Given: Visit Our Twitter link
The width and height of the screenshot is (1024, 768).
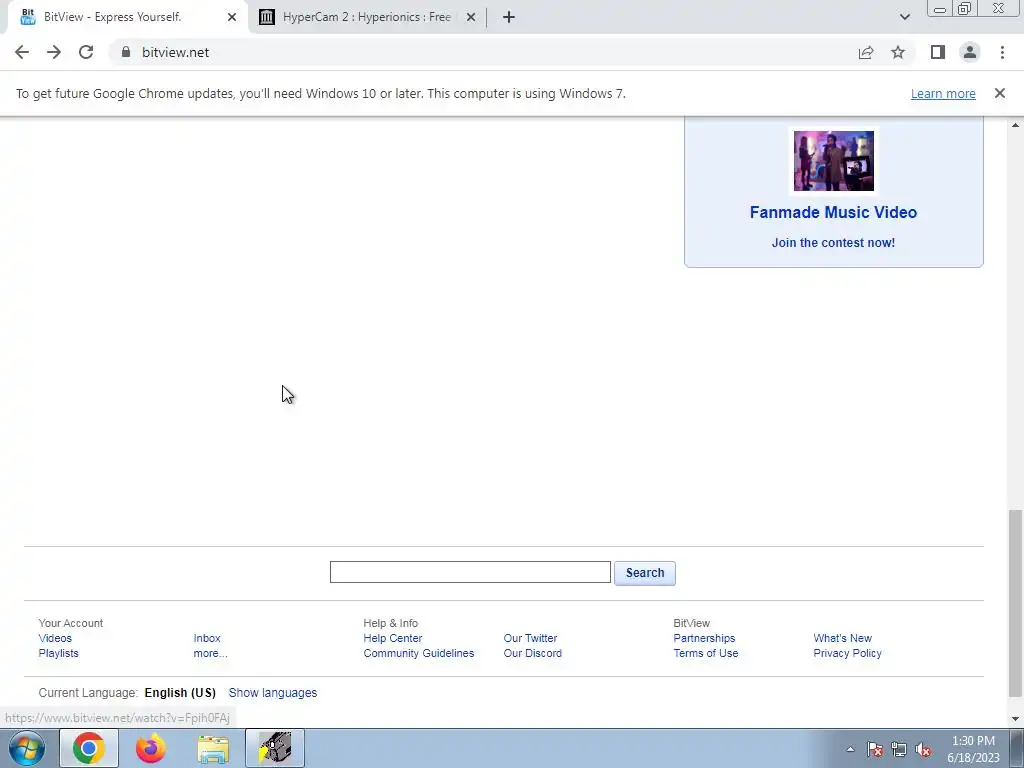Looking at the screenshot, I should click(530, 638).
